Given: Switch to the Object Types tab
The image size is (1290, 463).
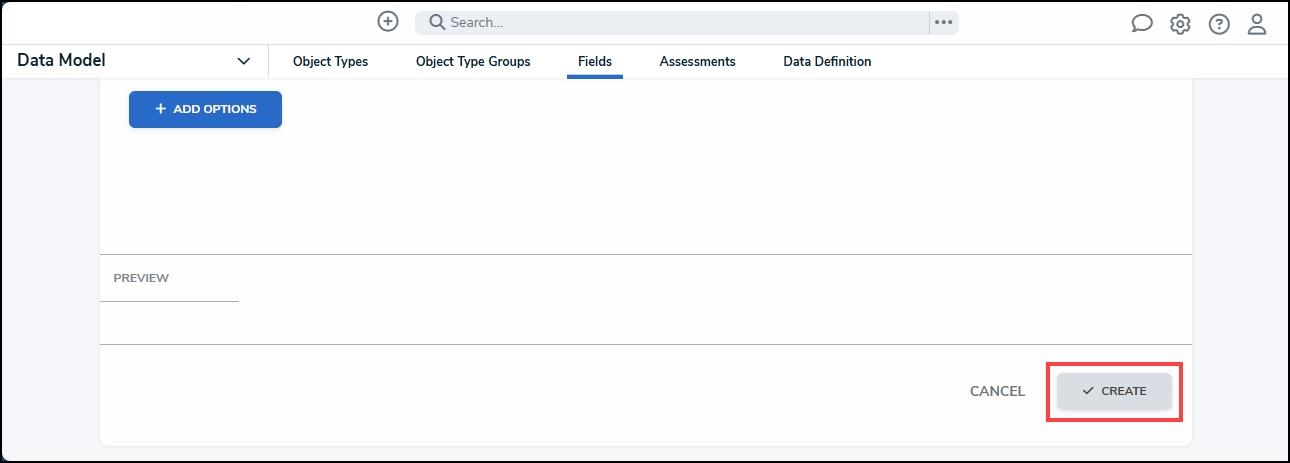Looking at the screenshot, I should pyautogui.click(x=330, y=62).
